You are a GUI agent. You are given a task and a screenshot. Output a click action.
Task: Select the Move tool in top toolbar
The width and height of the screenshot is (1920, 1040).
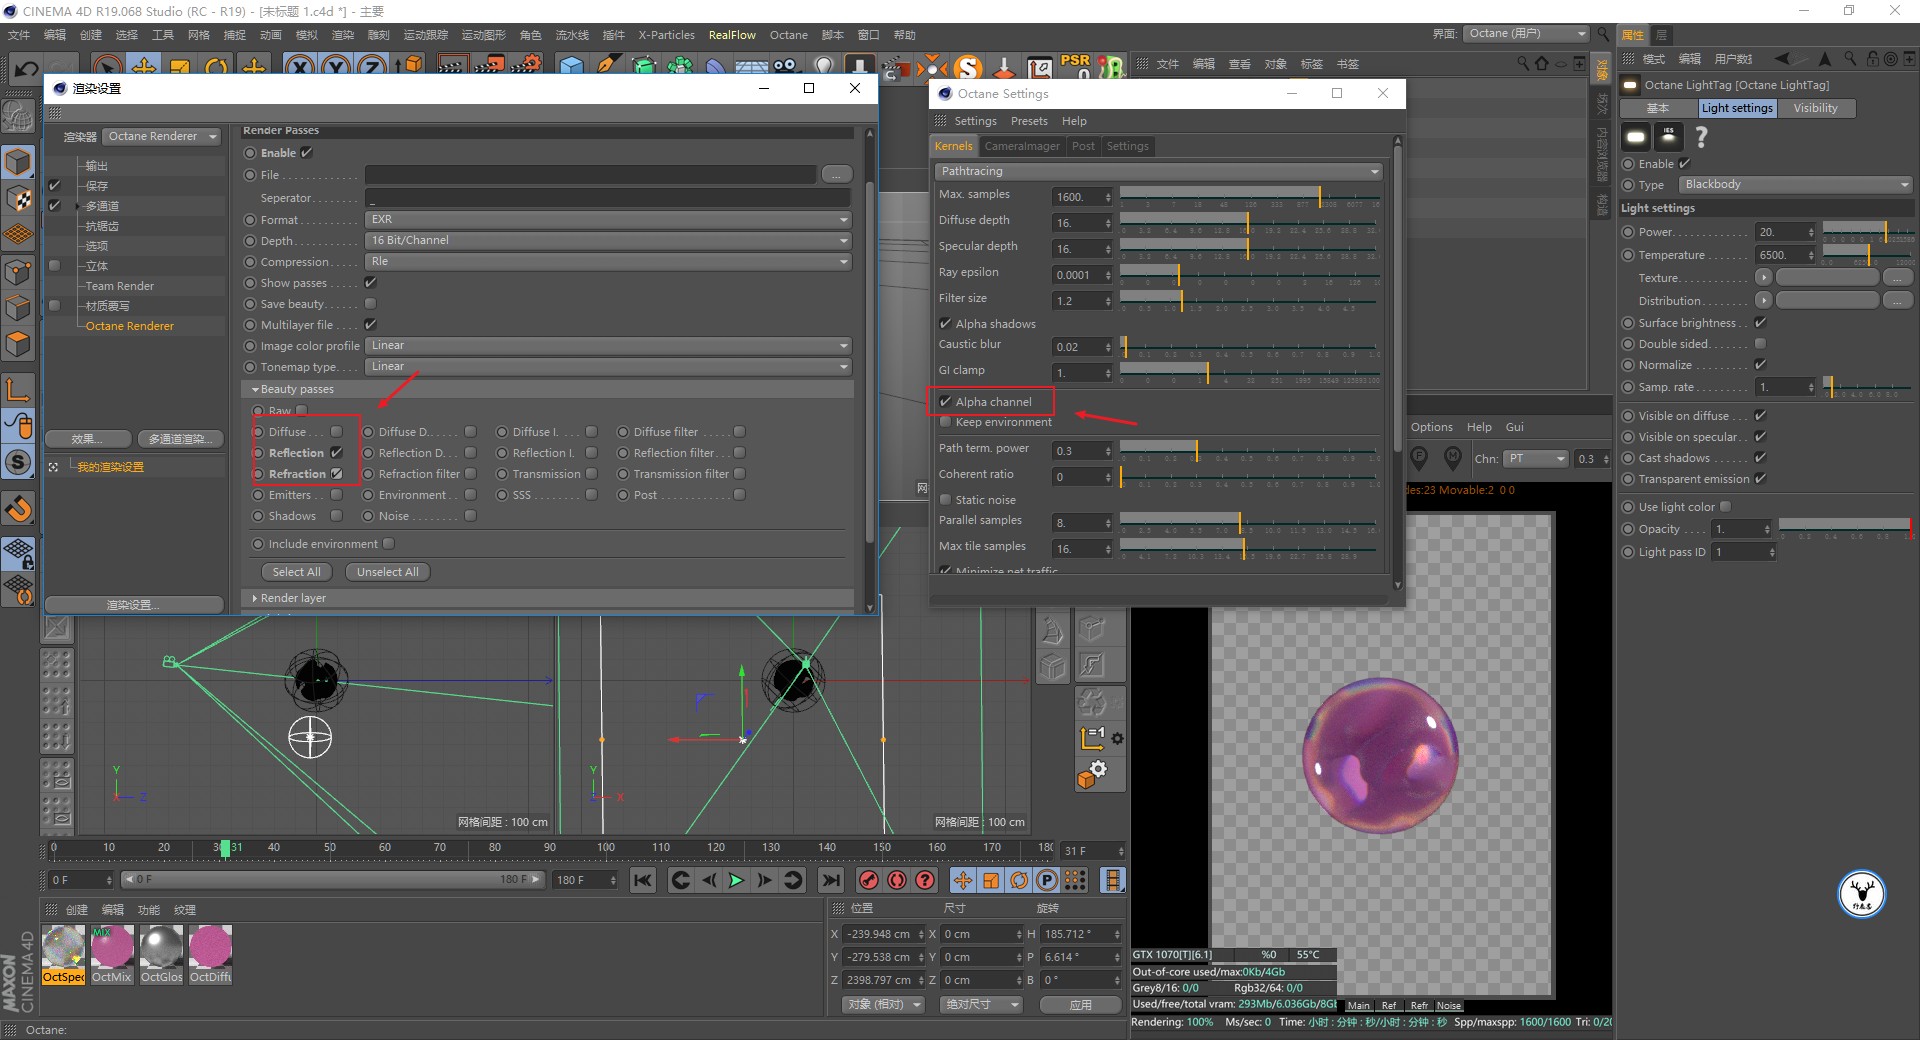click(144, 67)
